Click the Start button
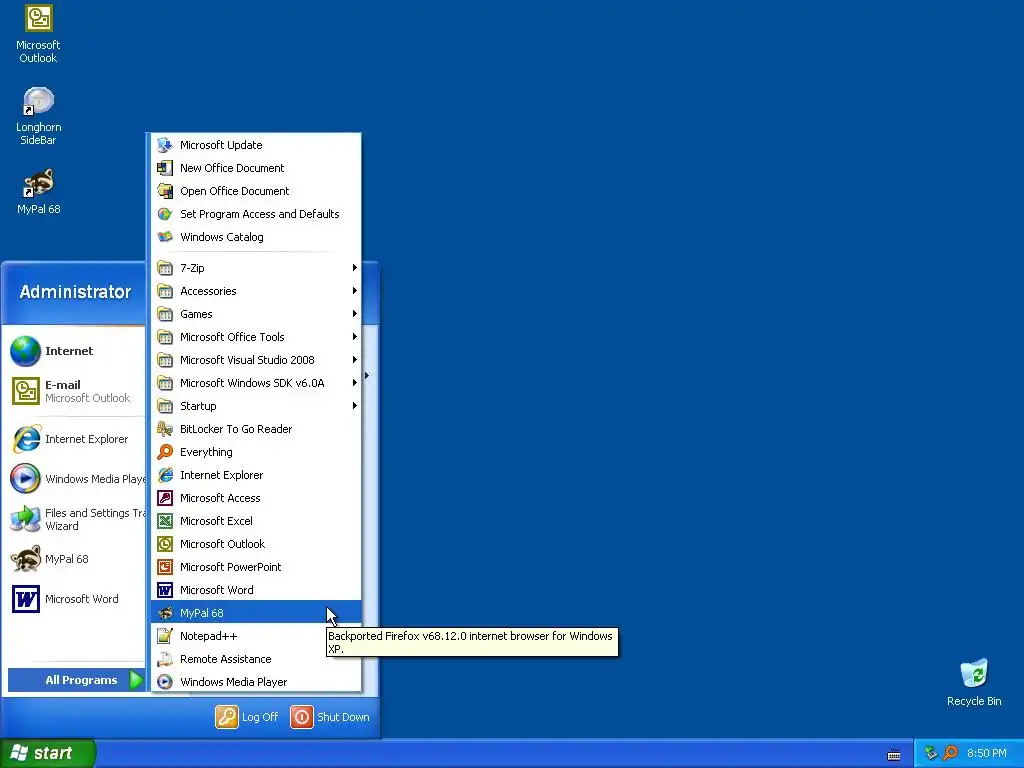1024x768 pixels. pos(48,753)
